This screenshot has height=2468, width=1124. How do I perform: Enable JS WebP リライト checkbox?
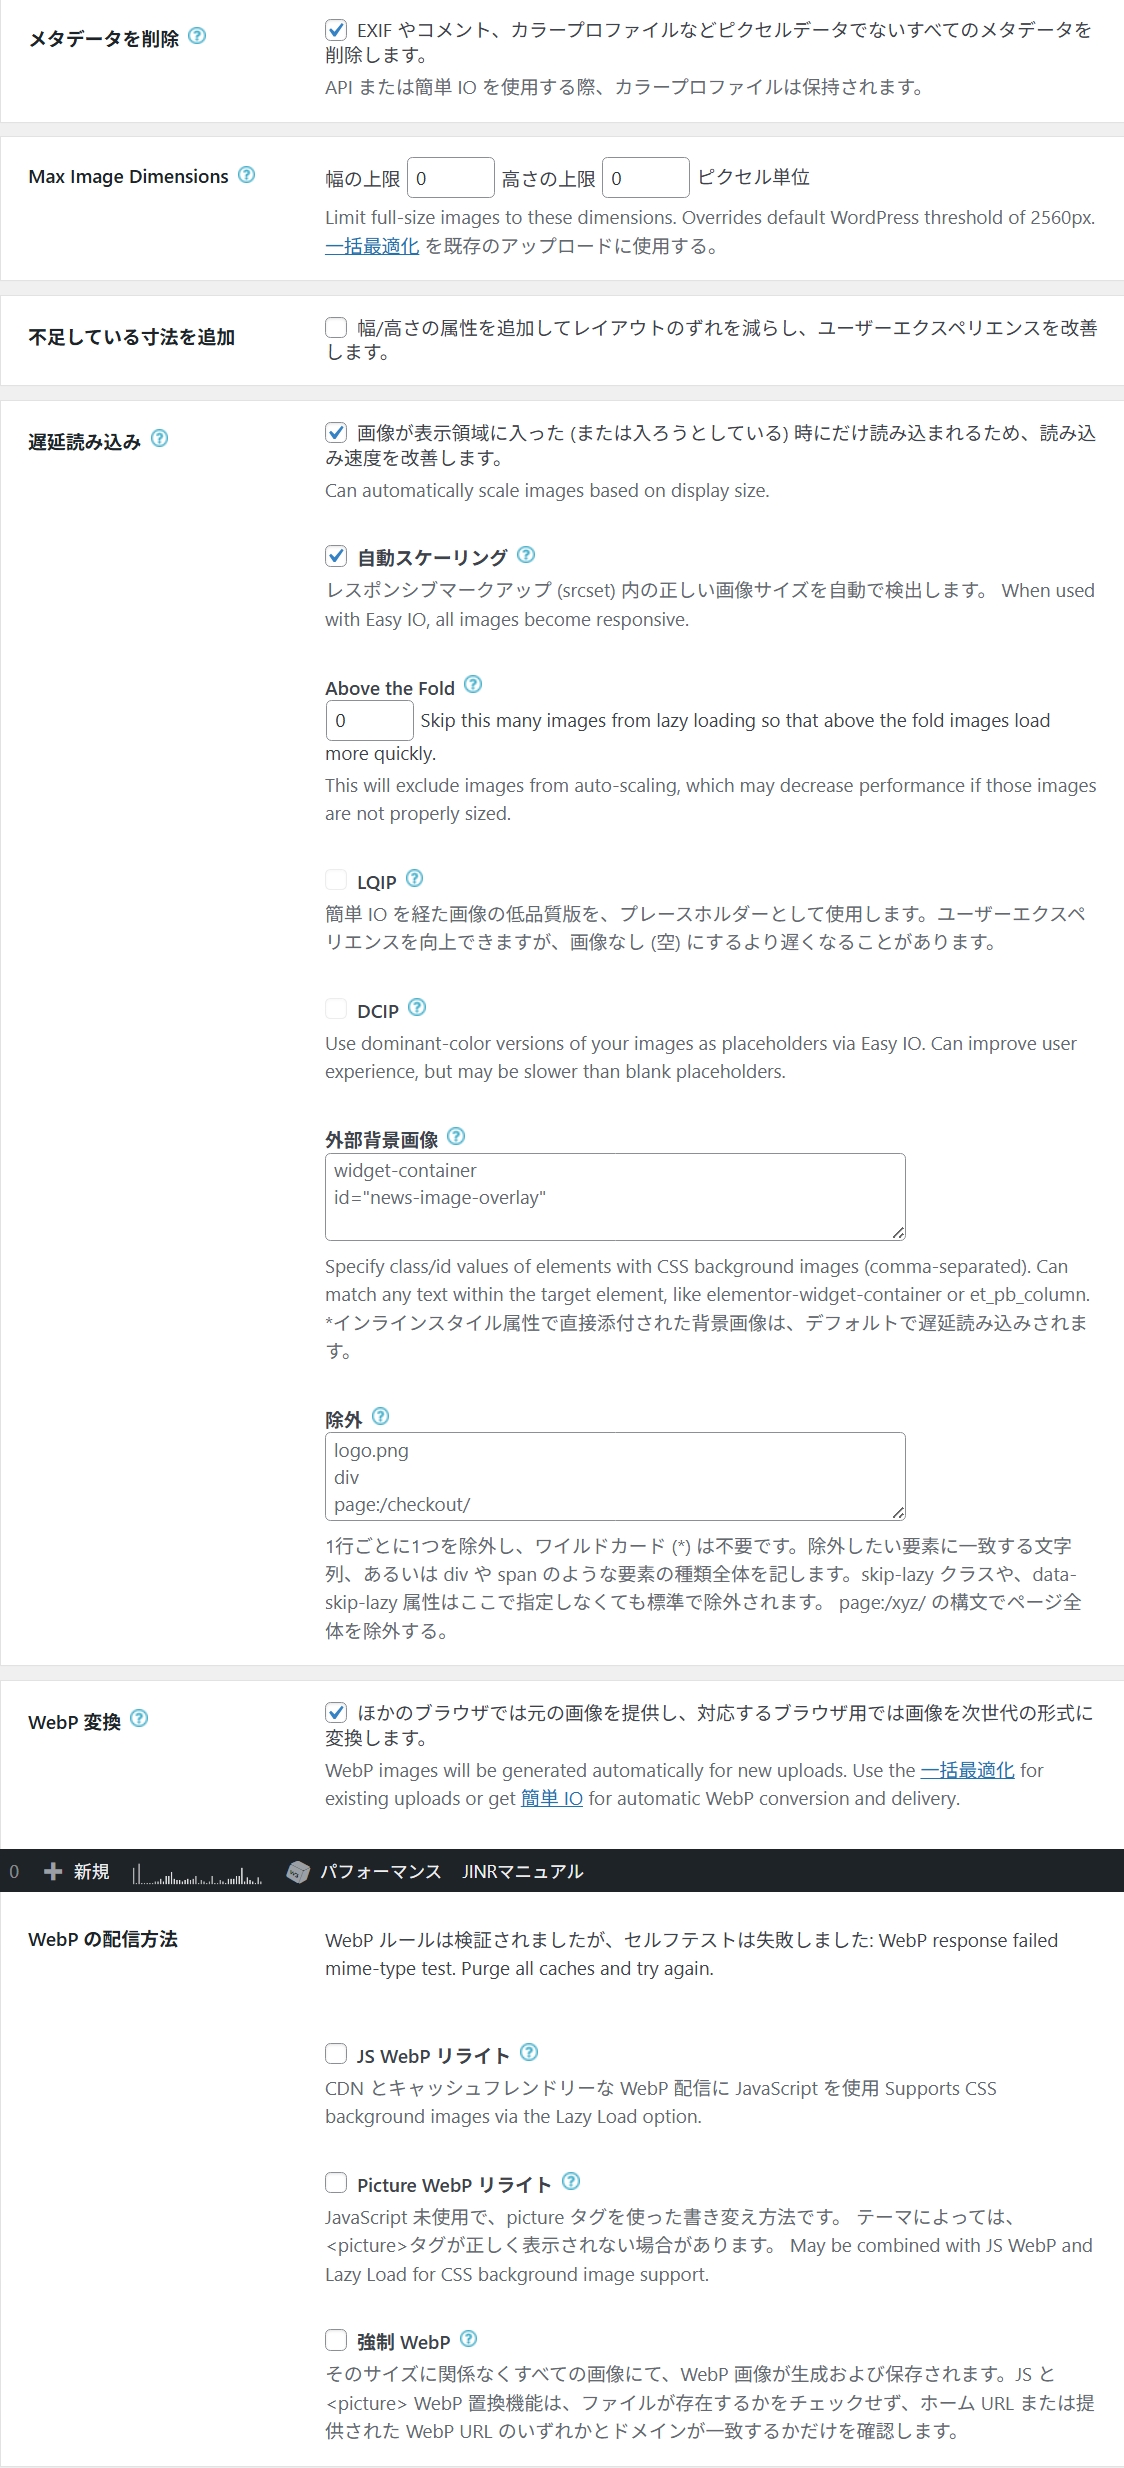tap(336, 2054)
